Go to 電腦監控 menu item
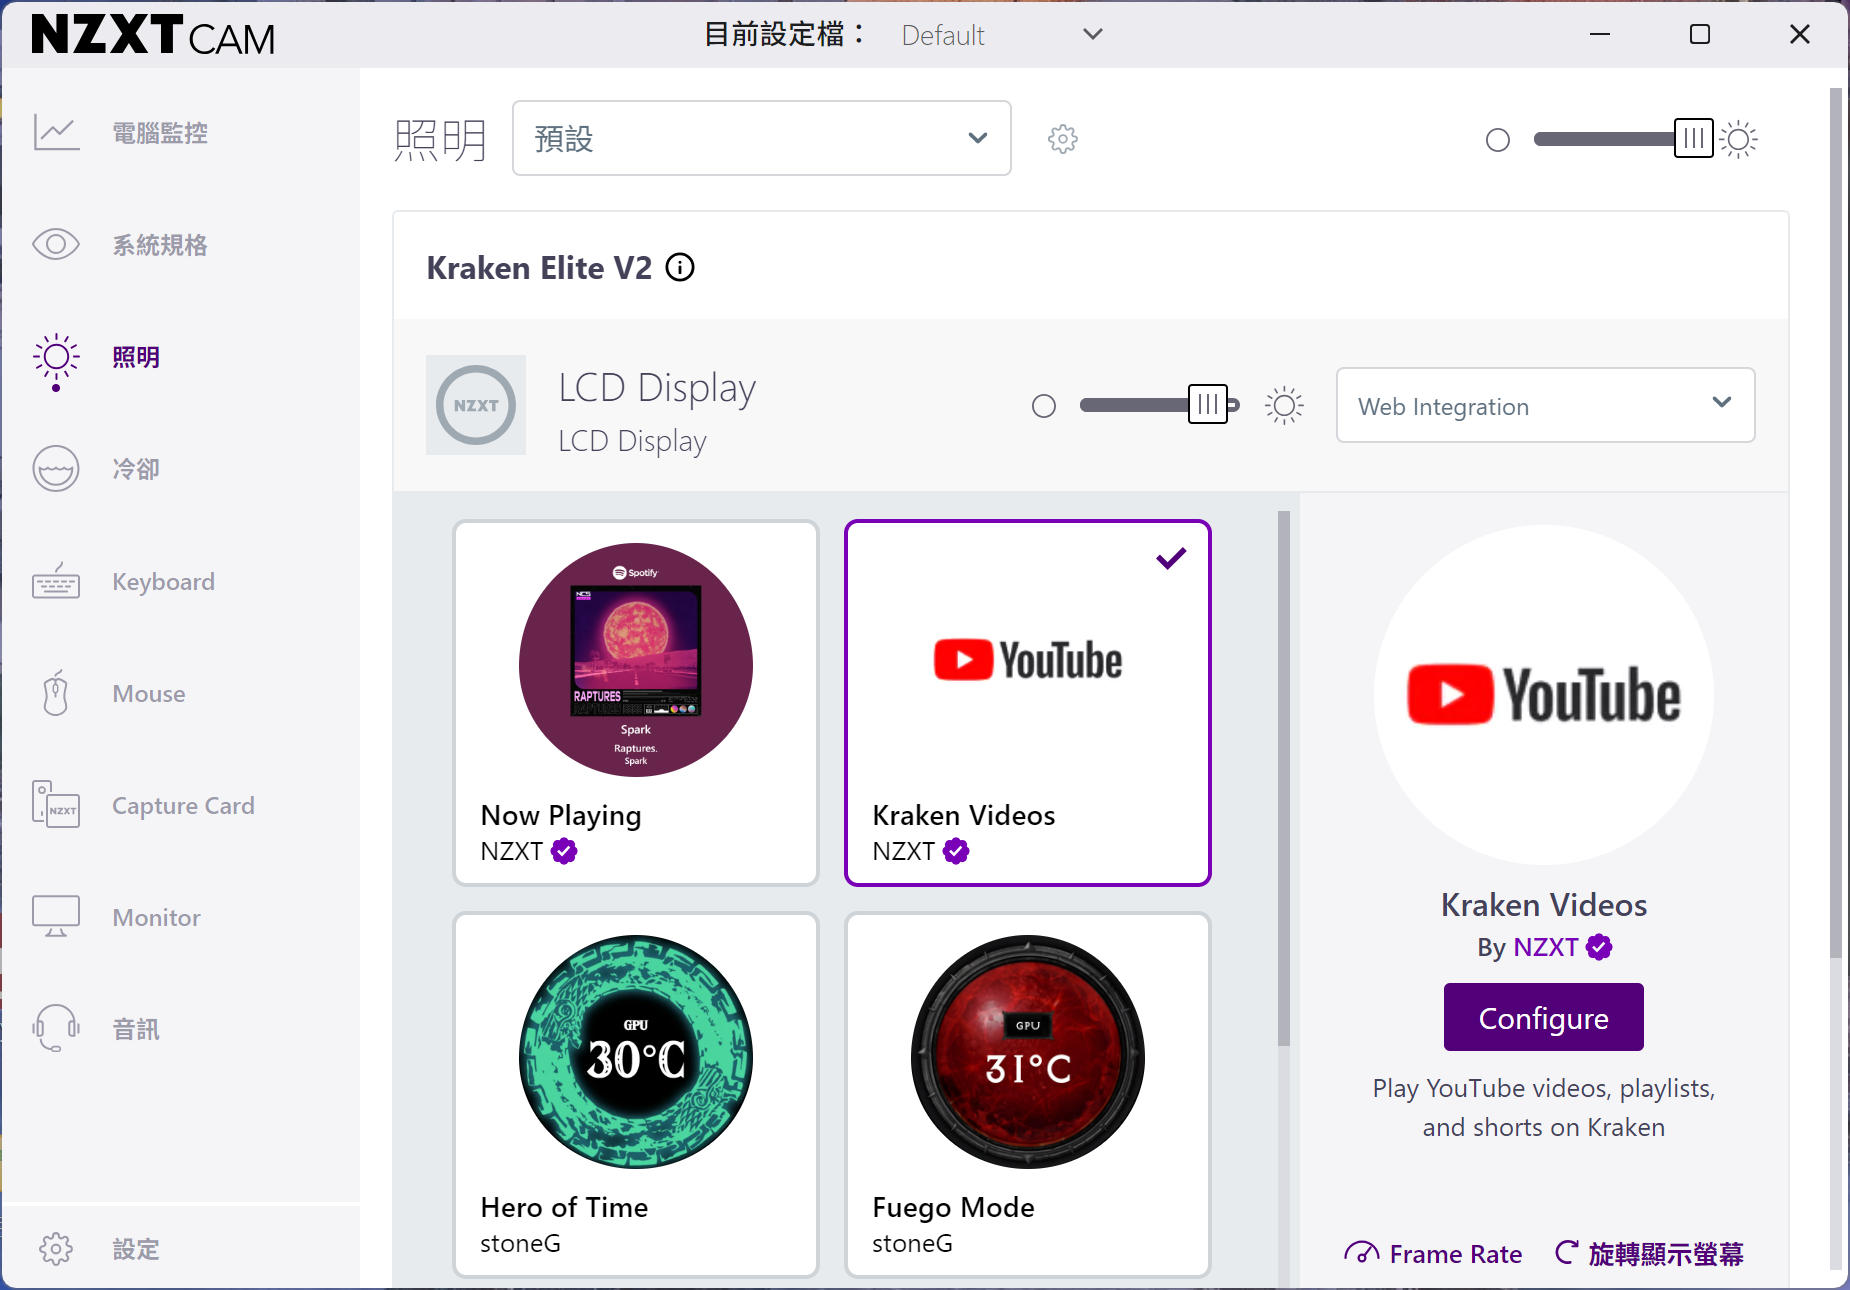Screen dimensions: 1850x1290 point(160,133)
